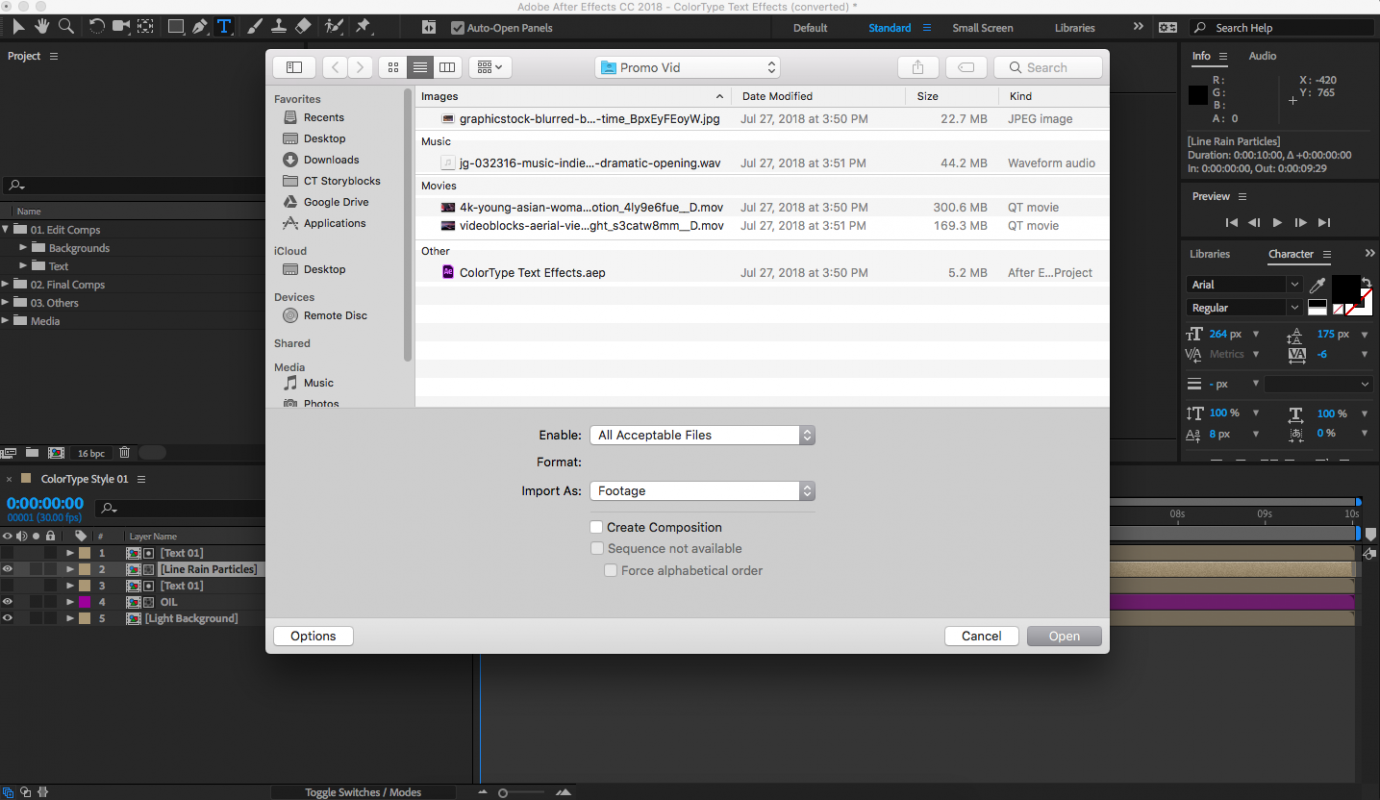
Task: Select the Clone Stamp tool
Action: pyautogui.click(x=279, y=27)
